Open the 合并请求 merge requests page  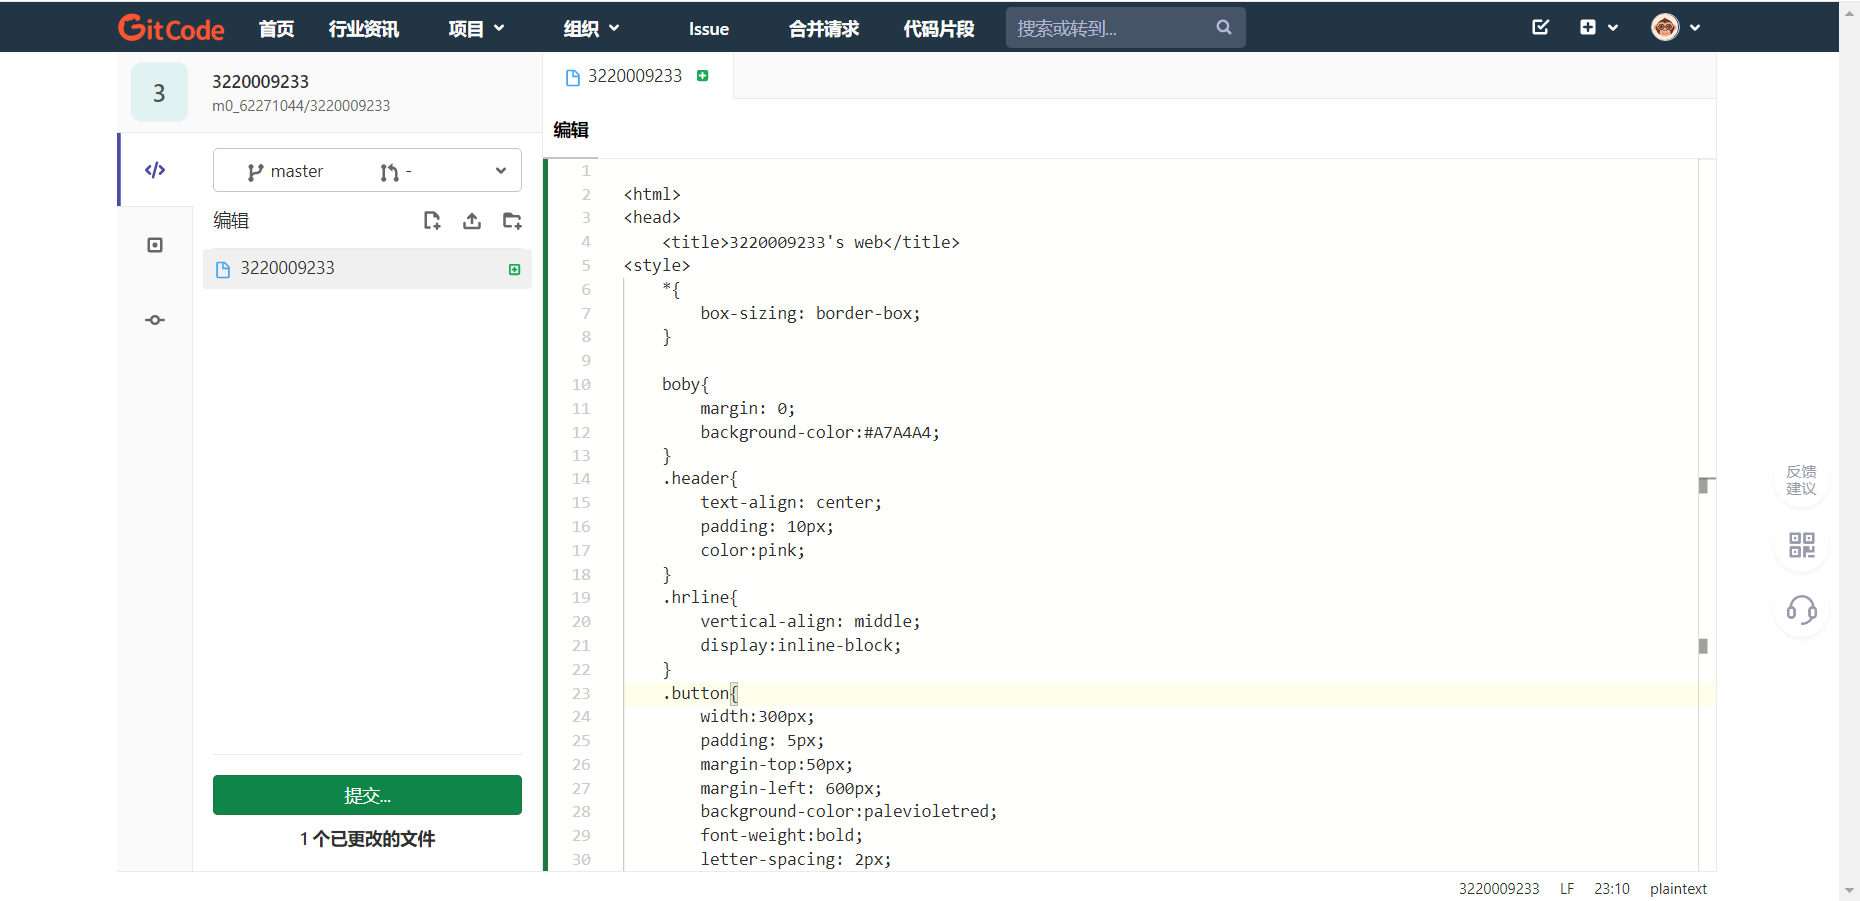[824, 29]
